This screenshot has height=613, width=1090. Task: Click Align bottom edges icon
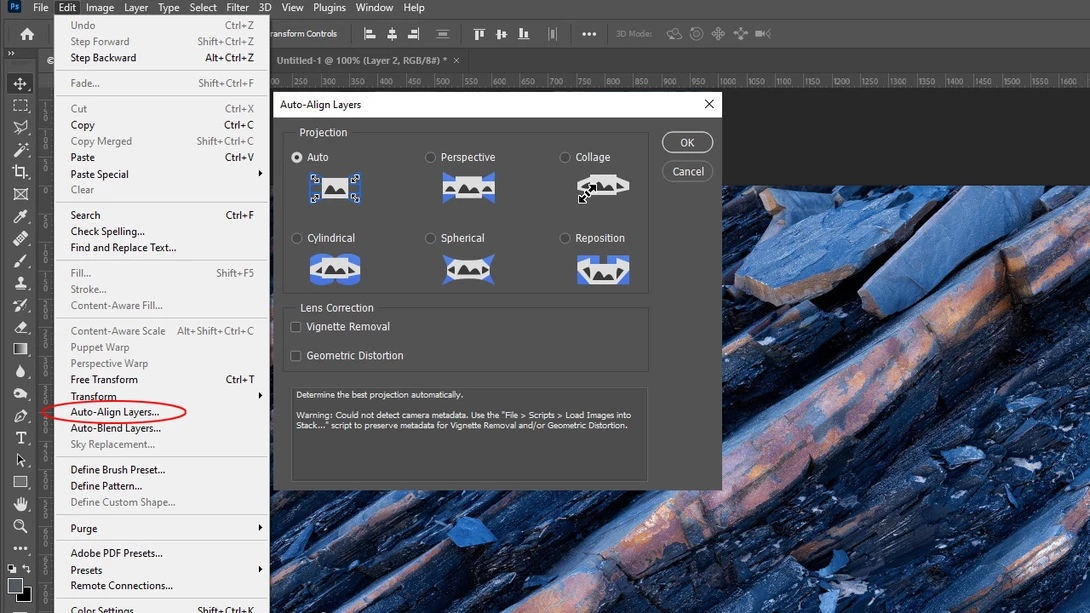pos(523,33)
